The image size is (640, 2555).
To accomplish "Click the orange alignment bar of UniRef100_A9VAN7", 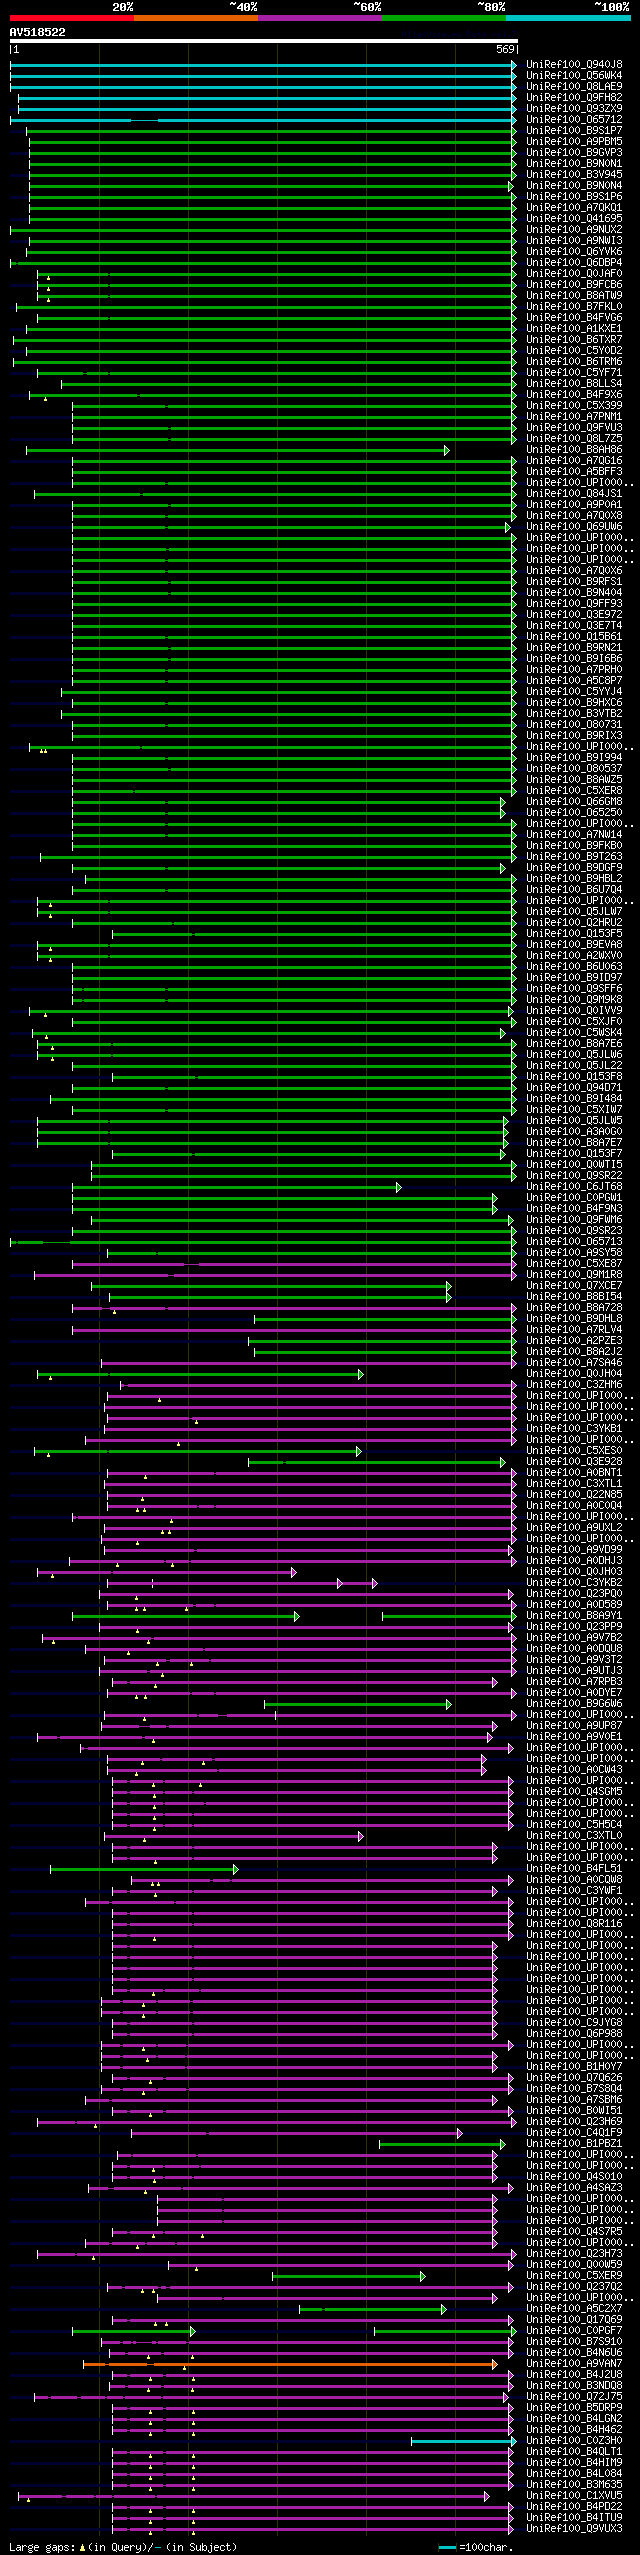I will click(x=290, y=2364).
